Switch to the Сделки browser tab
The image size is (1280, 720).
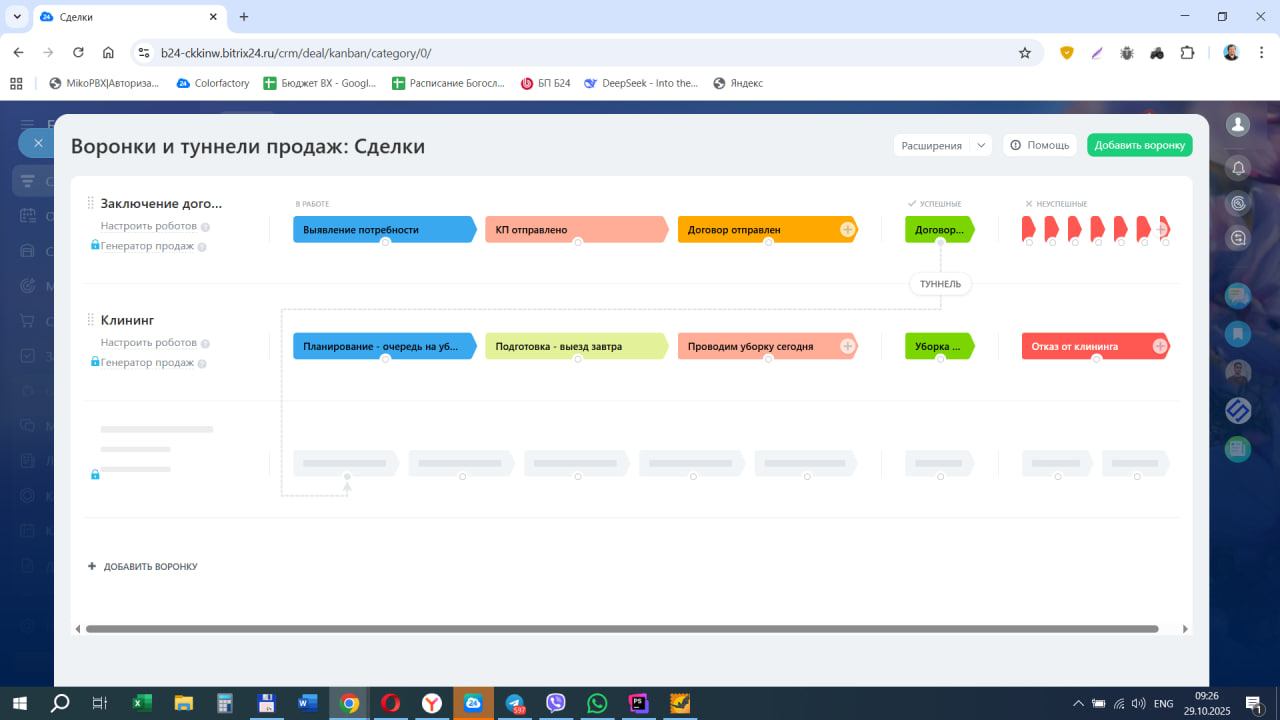(x=130, y=17)
